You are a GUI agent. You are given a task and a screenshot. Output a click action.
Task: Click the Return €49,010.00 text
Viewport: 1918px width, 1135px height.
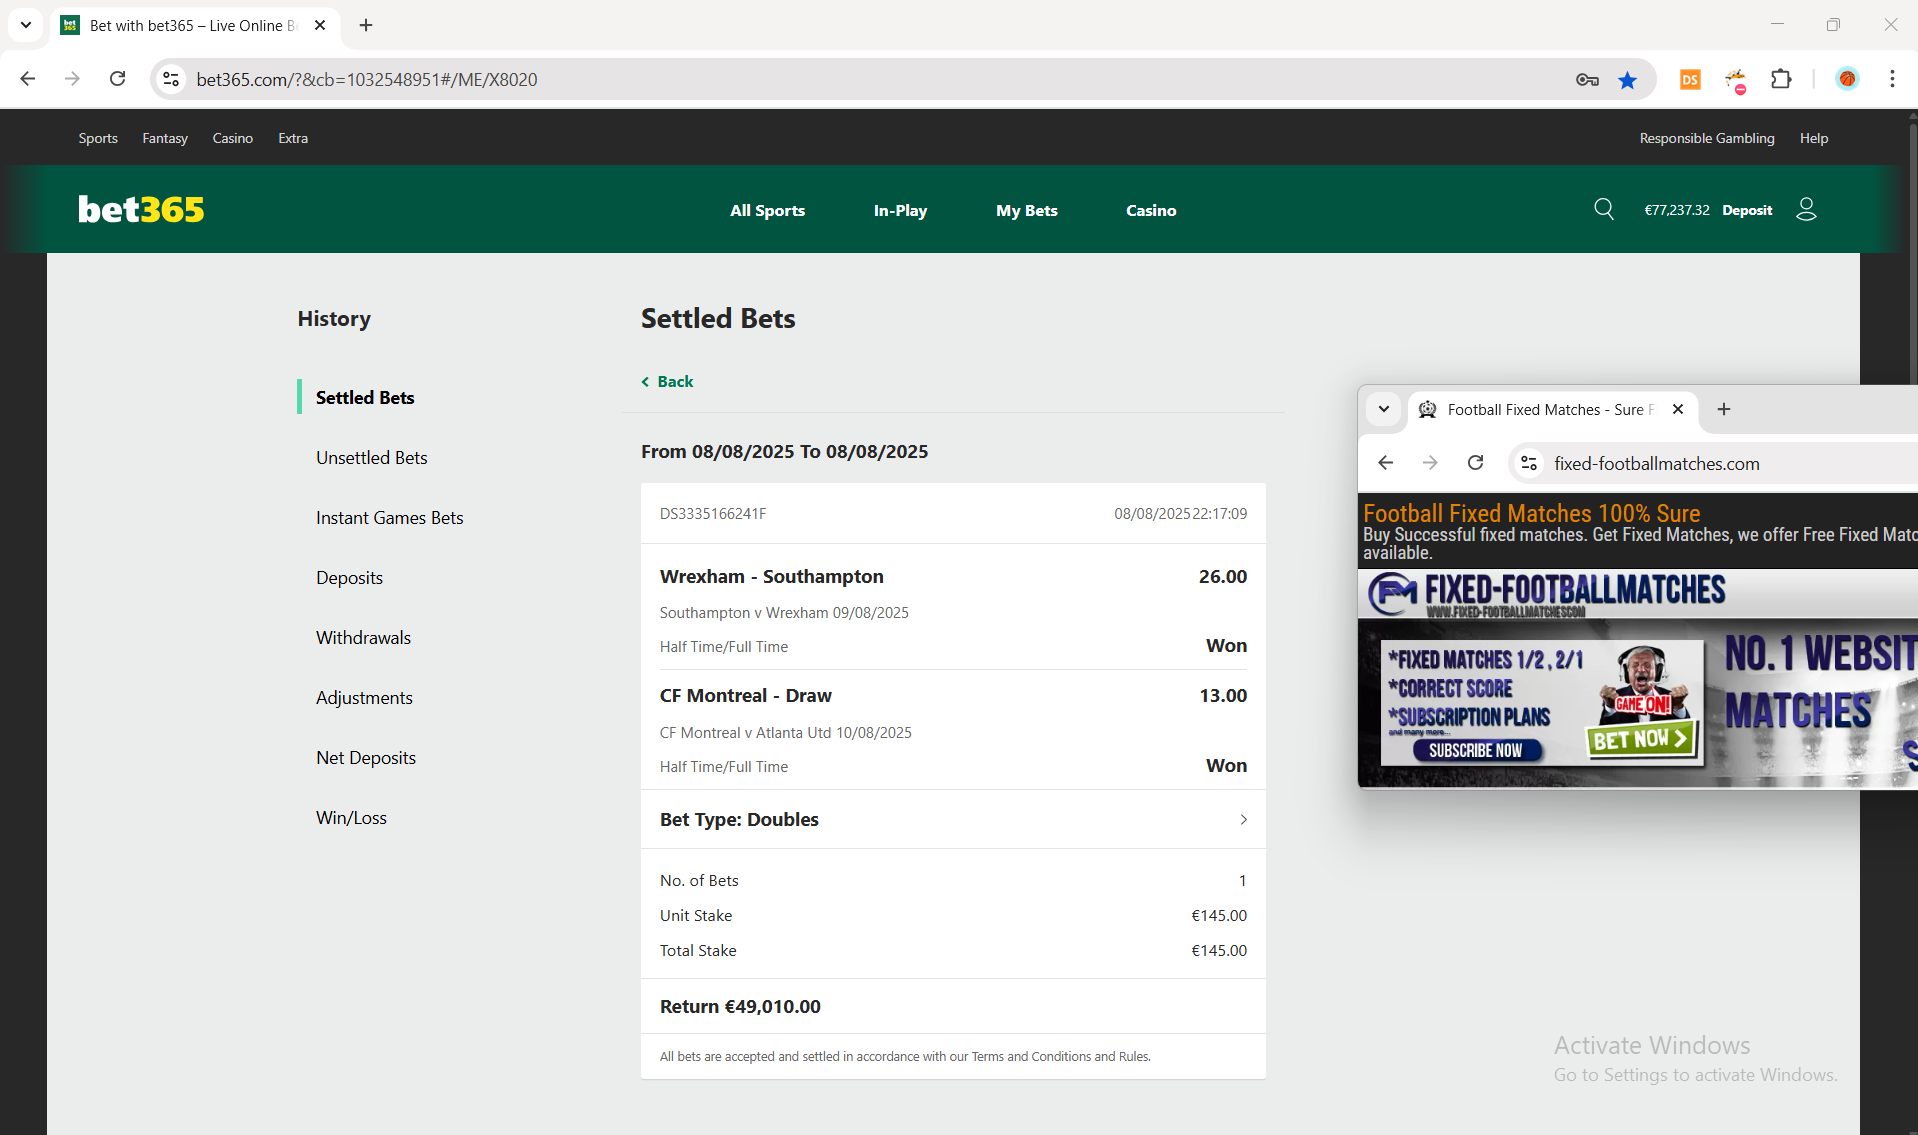[x=740, y=1006]
